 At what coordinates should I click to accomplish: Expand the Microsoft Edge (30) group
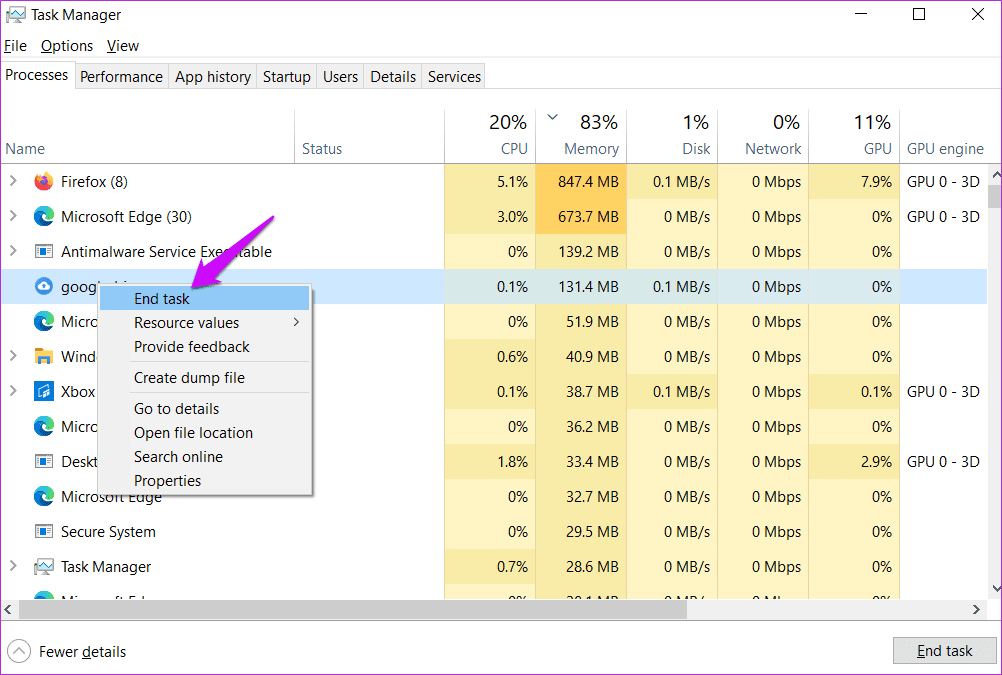13,216
